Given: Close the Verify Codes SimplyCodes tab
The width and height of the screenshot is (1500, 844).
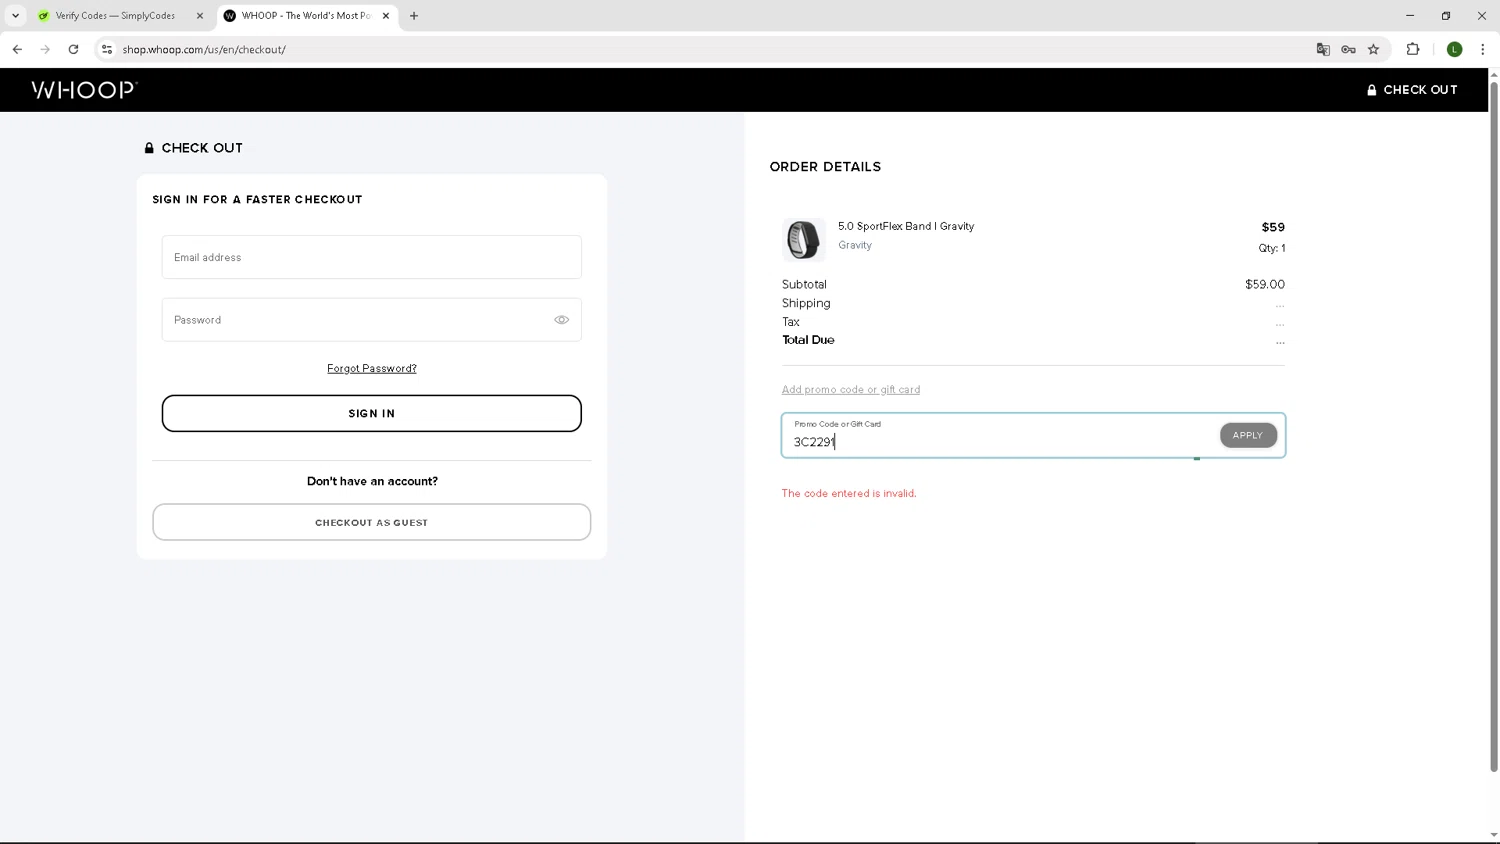Looking at the screenshot, I should click(x=199, y=16).
